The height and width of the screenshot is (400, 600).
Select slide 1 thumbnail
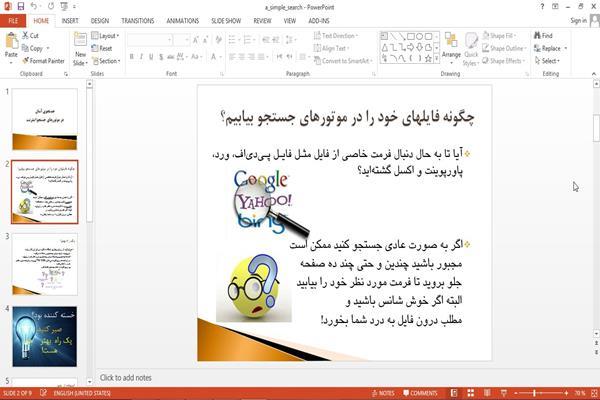point(45,119)
